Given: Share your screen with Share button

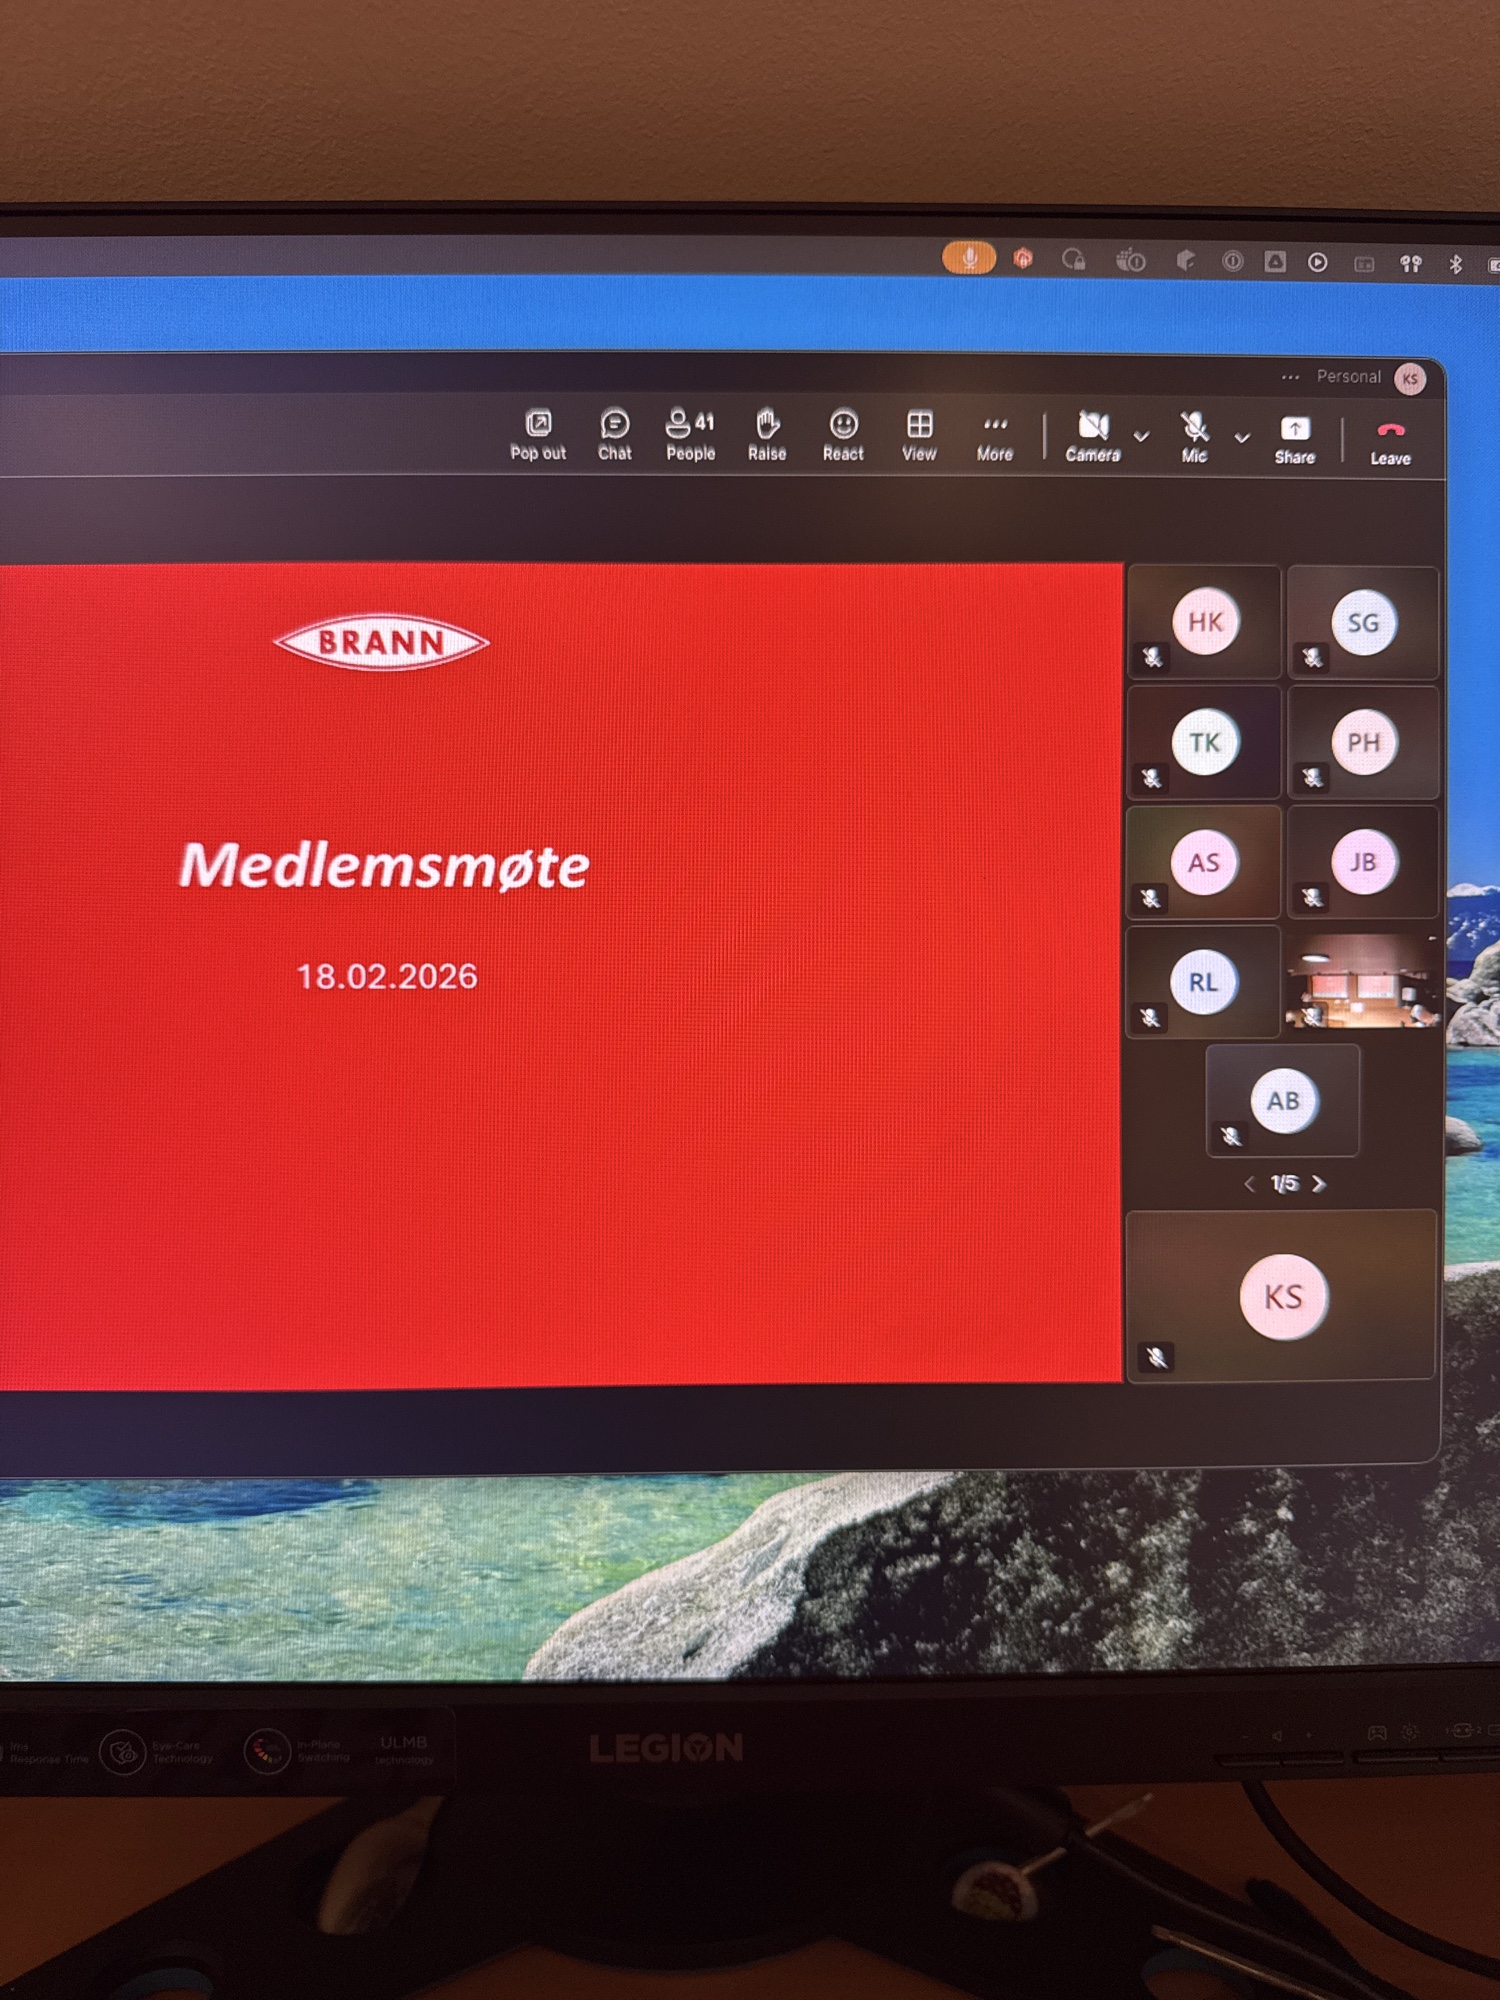Looking at the screenshot, I should pos(1294,439).
